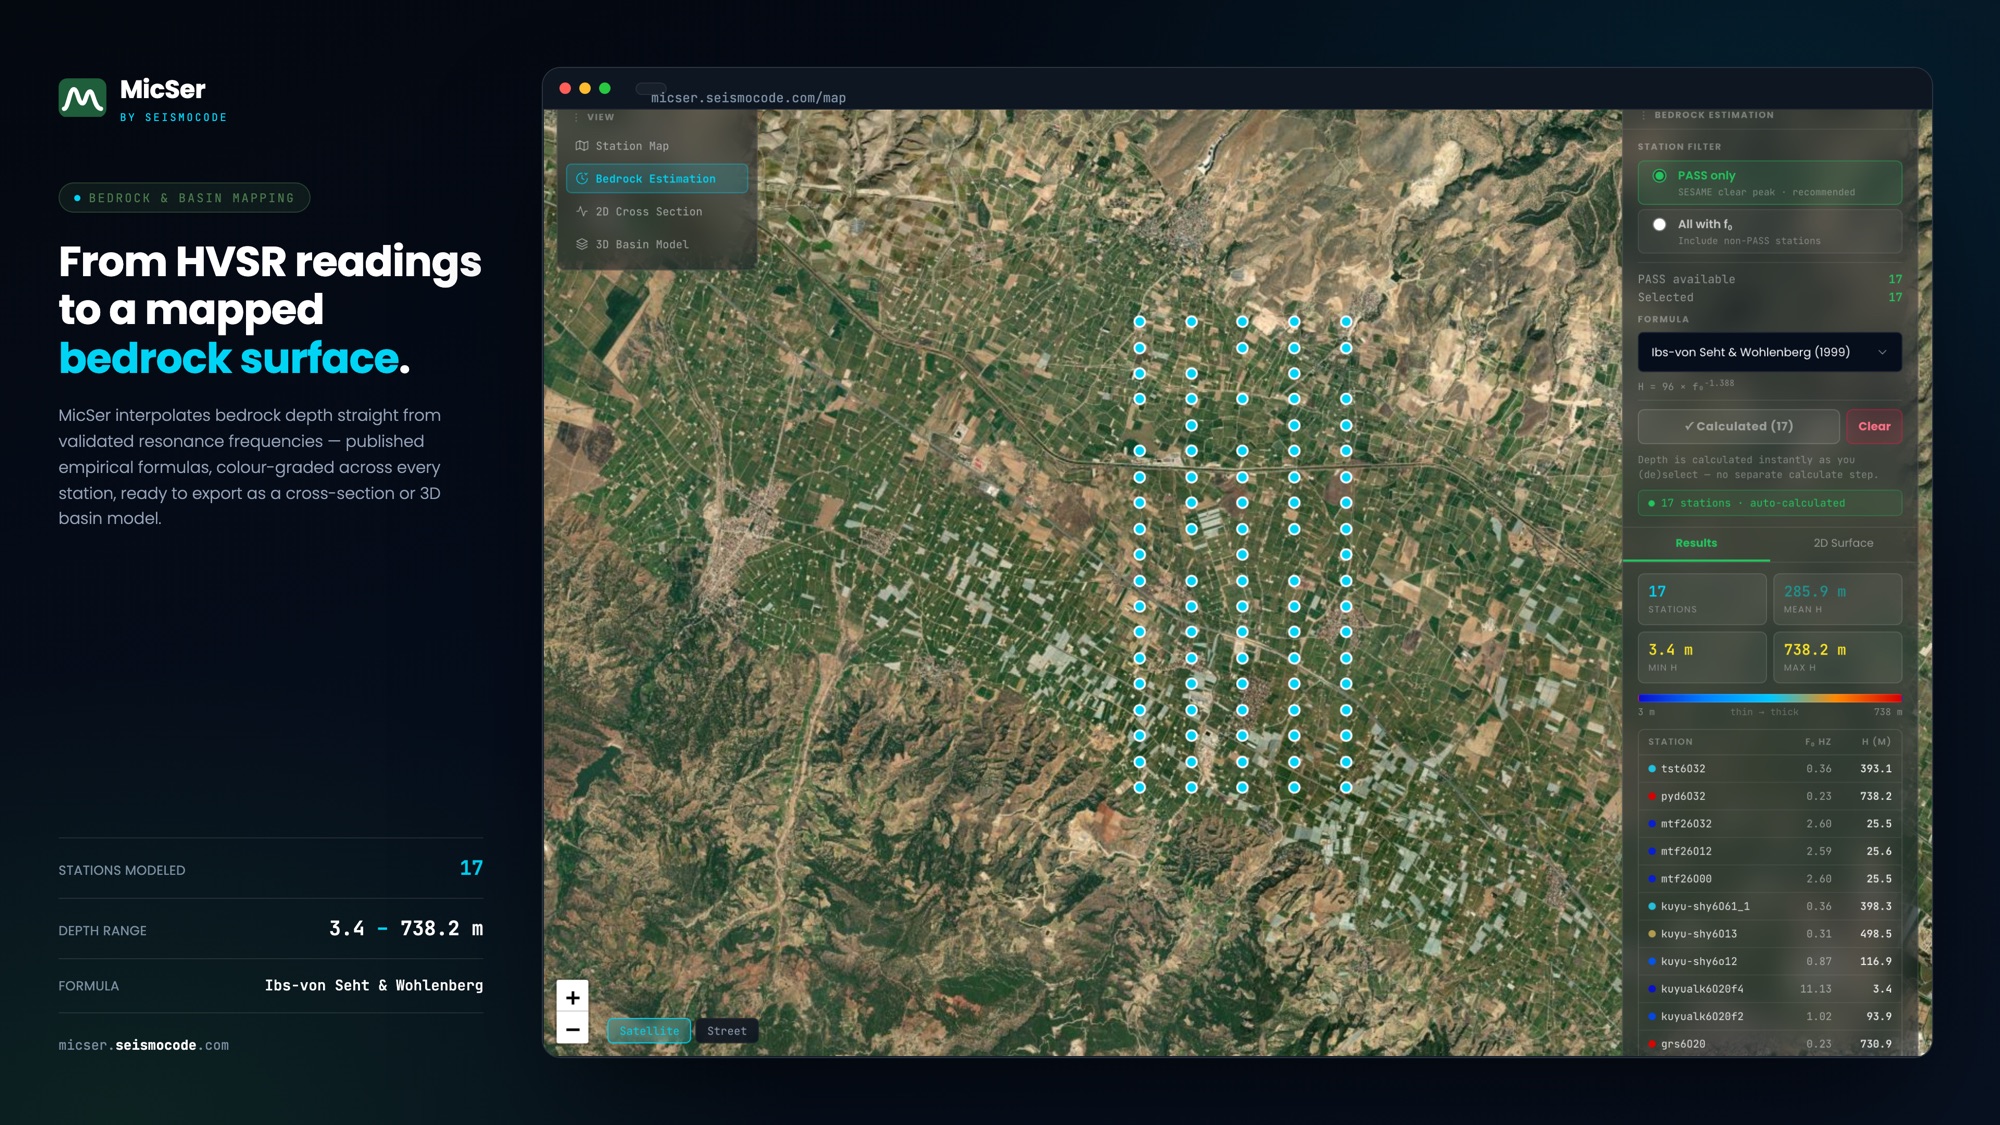Click the F0 HZ column header
This screenshot has width=2000, height=1125.
click(x=1818, y=742)
